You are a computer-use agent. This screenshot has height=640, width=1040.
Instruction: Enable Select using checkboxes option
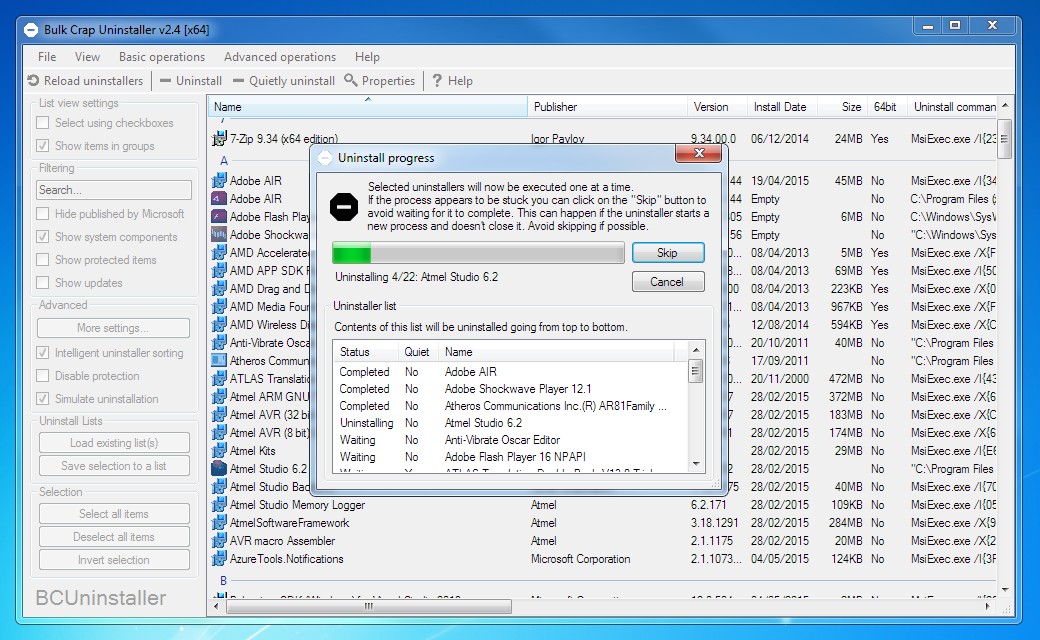coord(43,123)
